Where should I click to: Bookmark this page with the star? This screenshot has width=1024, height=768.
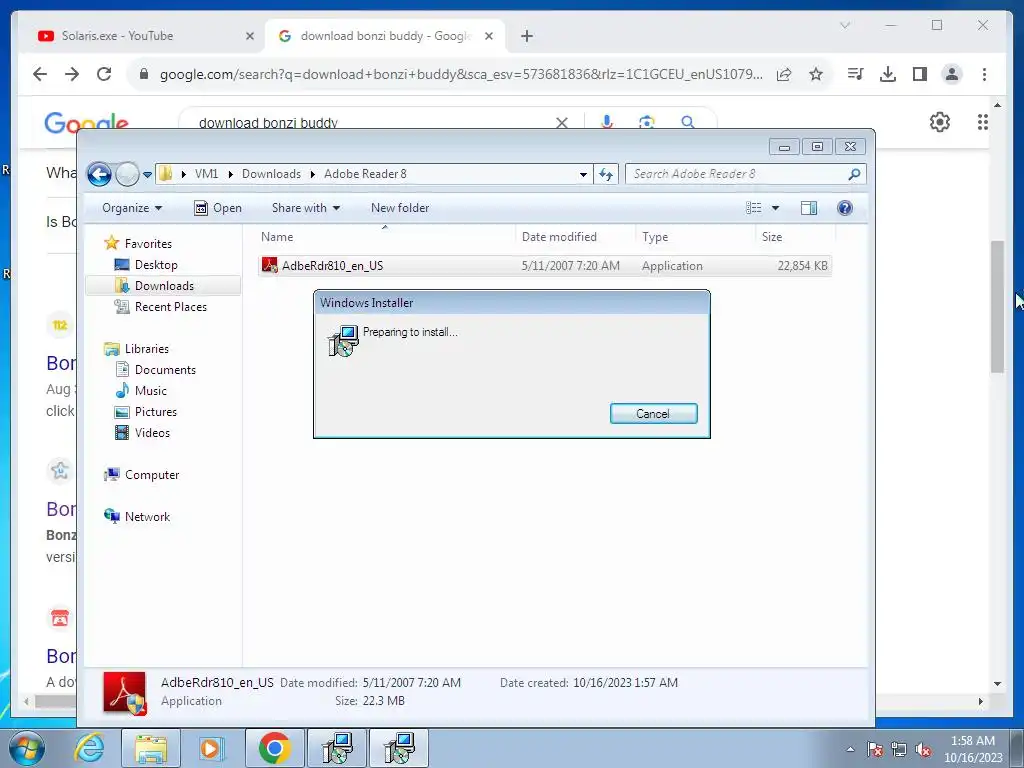(816, 74)
